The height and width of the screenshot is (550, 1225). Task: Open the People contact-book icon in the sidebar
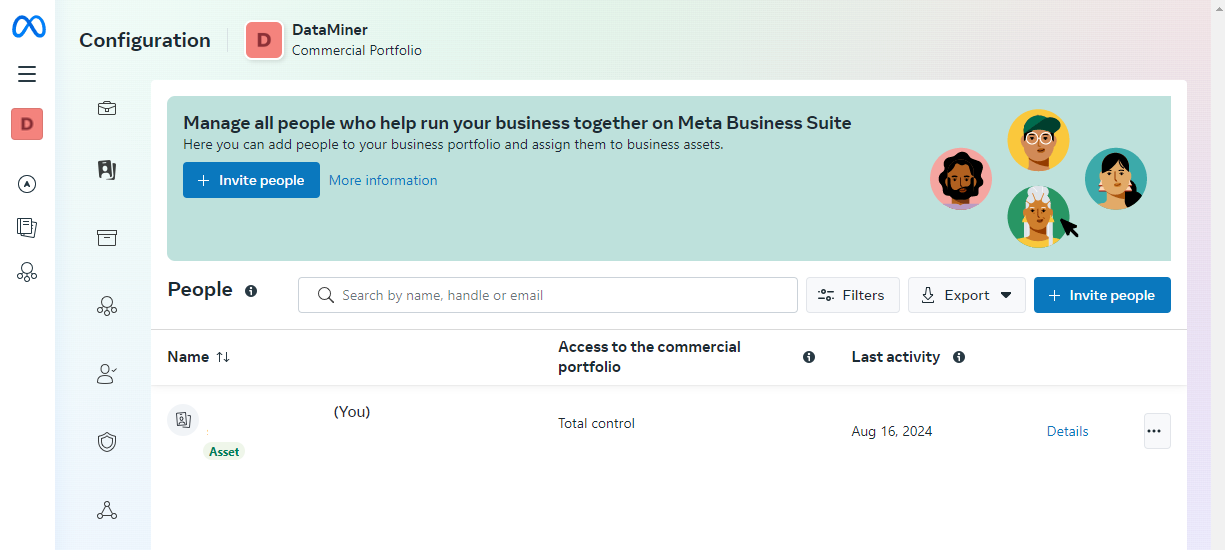[x=107, y=170]
